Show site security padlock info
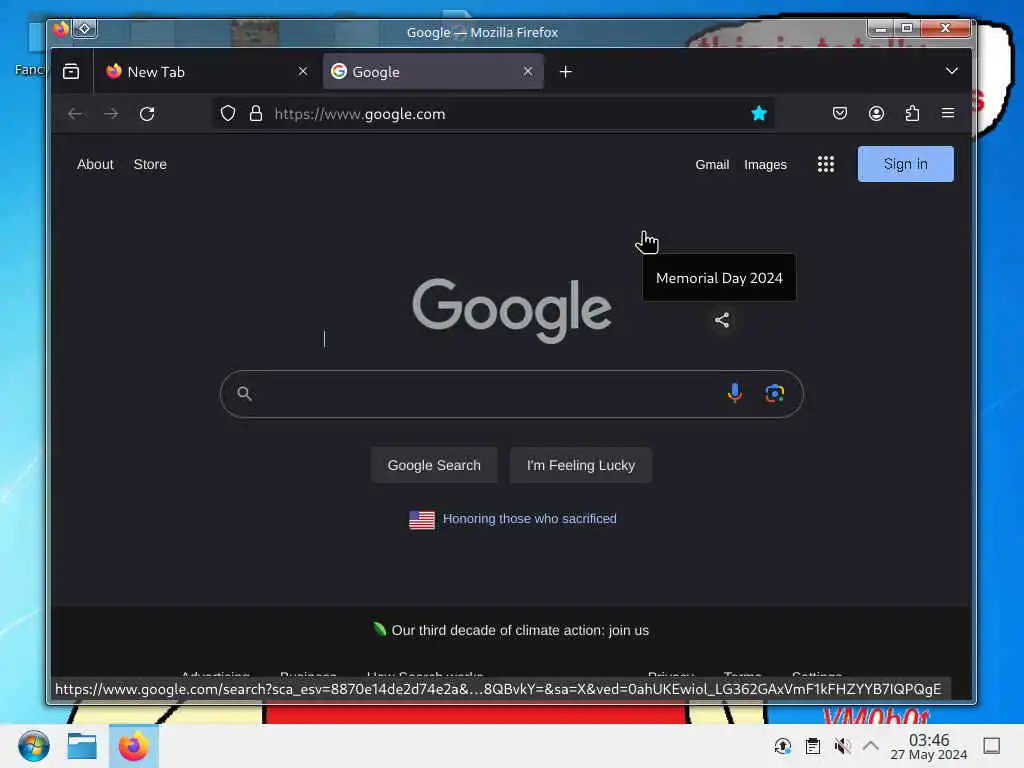 tap(256, 114)
